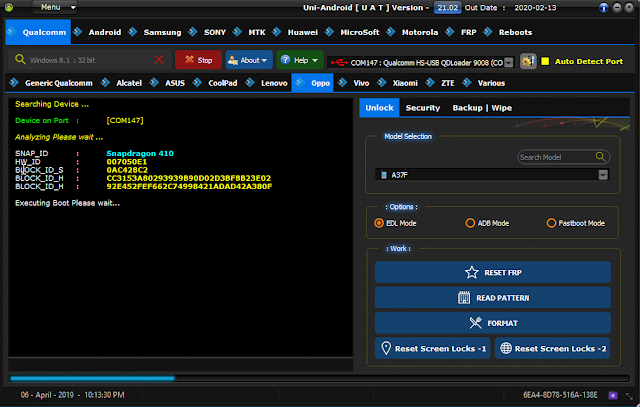Open the FRP tab
The image size is (640, 407).
click(469, 32)
